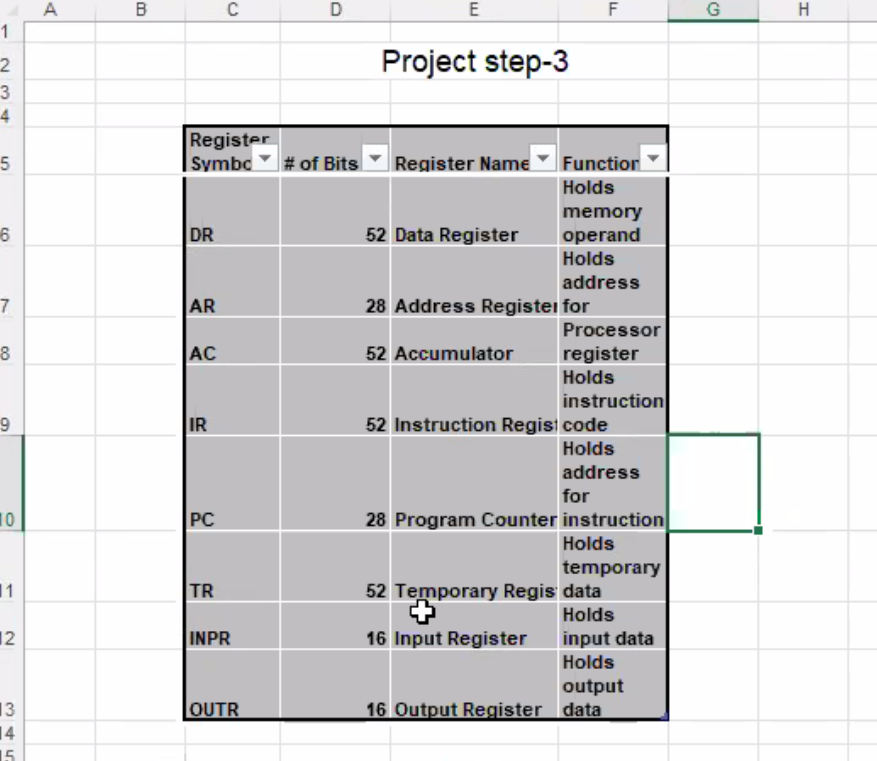Select column G header
The height and width of the screenshot is (761, 877).
pyautogui.click(x=713, y=10)
